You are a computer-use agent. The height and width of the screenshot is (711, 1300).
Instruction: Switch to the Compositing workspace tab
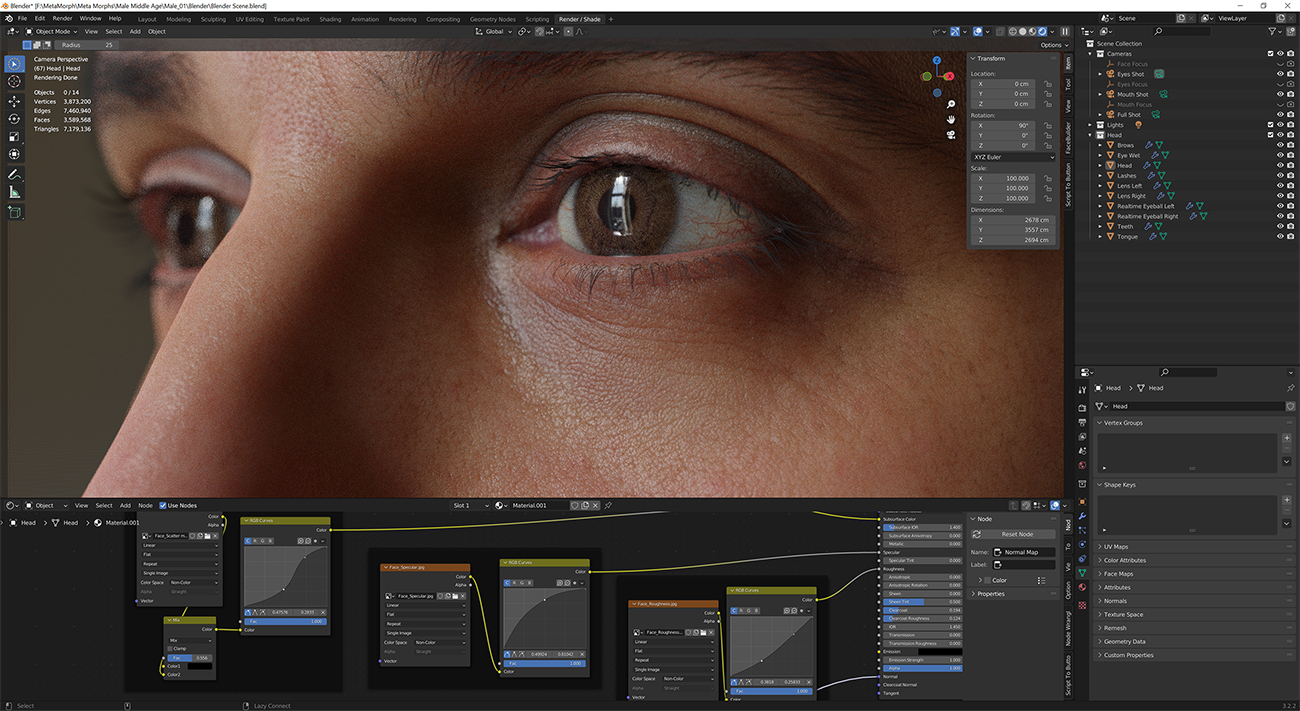(443, 19)
